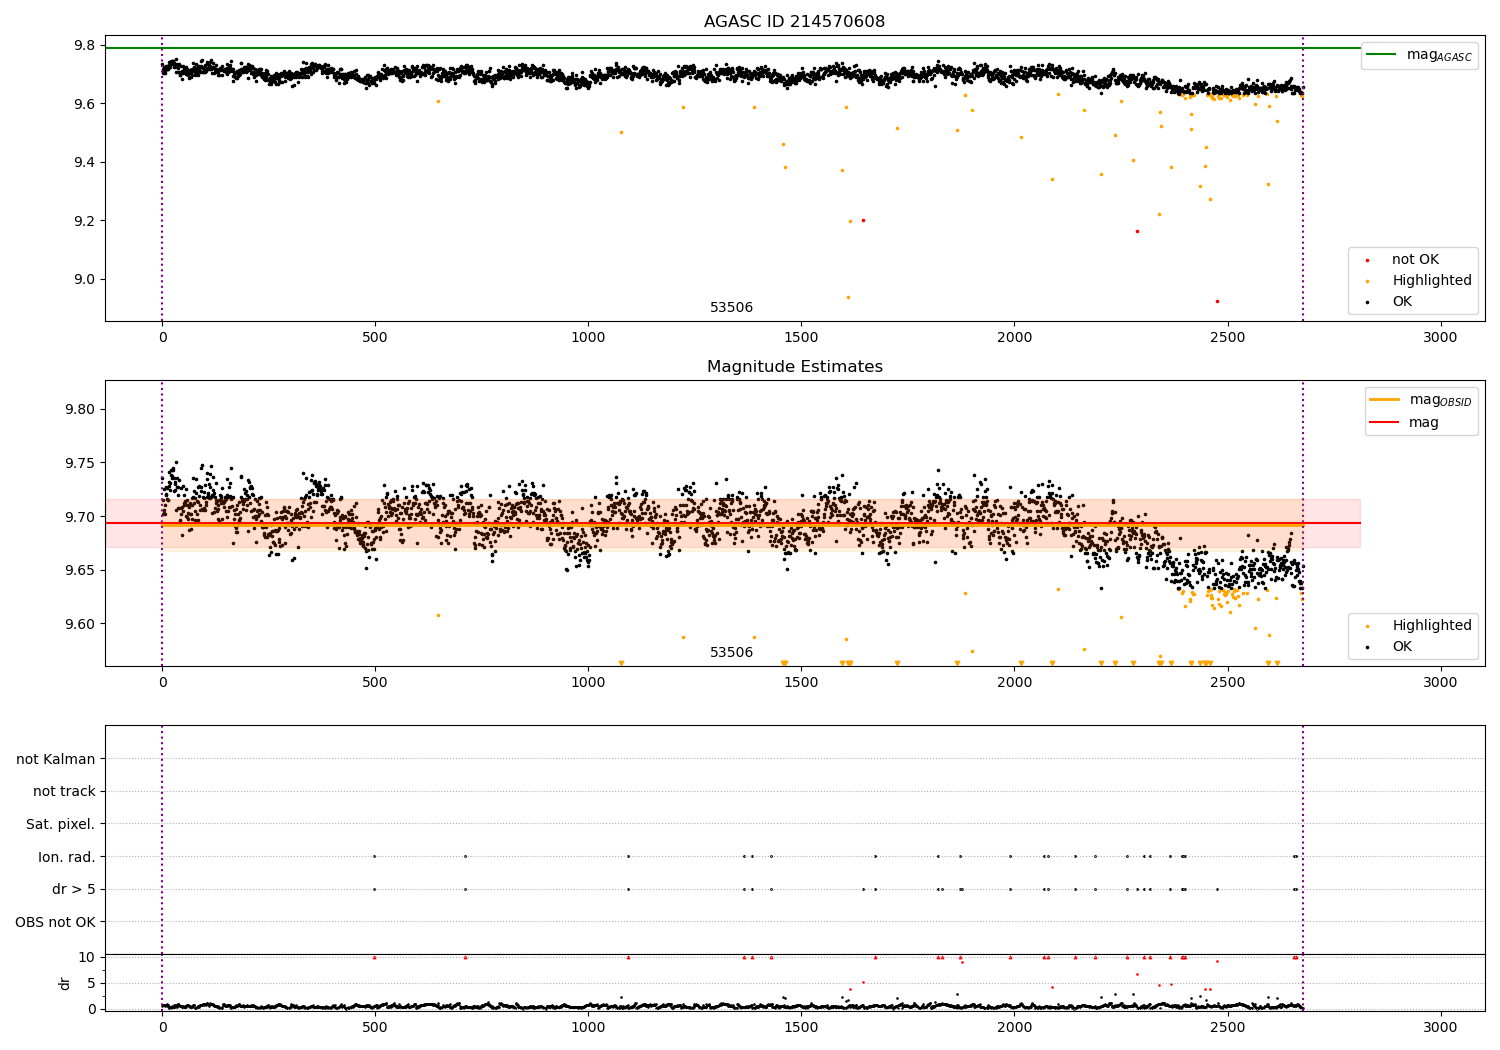Click the 'Ion. rad.' row label

pos(67,857)
